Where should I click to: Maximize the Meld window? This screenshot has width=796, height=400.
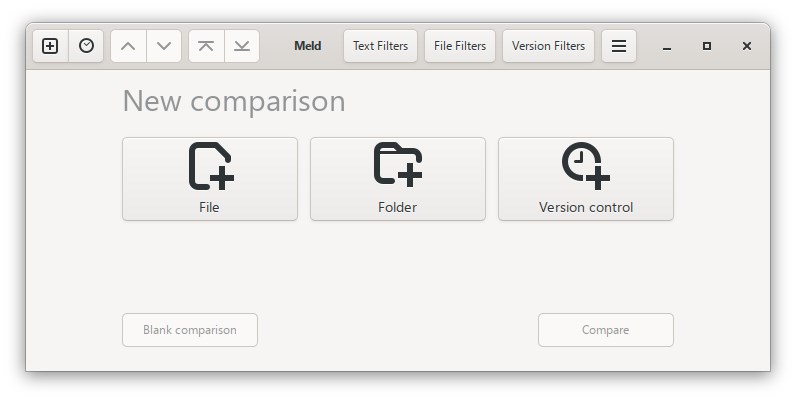pos(707,46)
